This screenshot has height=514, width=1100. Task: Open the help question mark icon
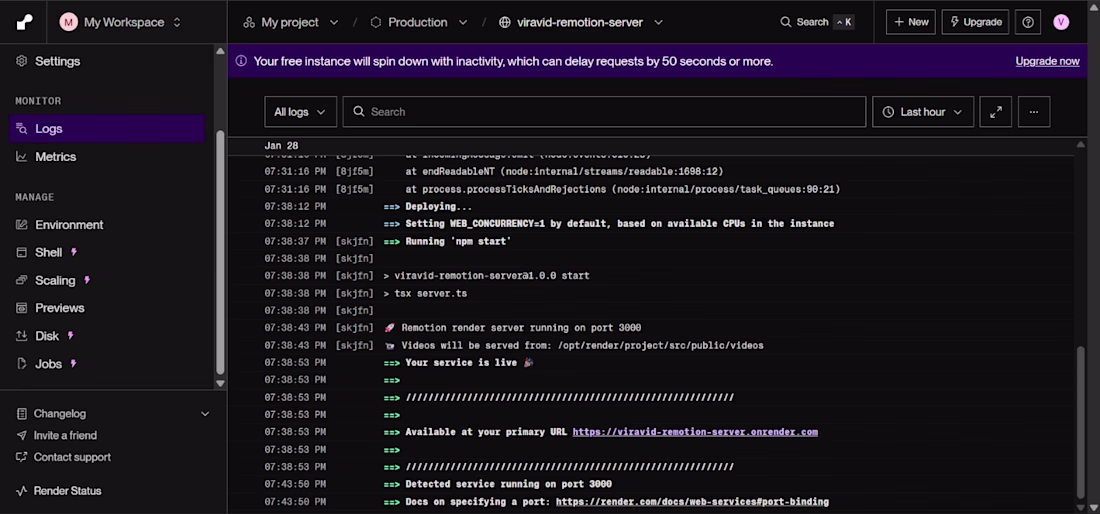point(1028,22)
